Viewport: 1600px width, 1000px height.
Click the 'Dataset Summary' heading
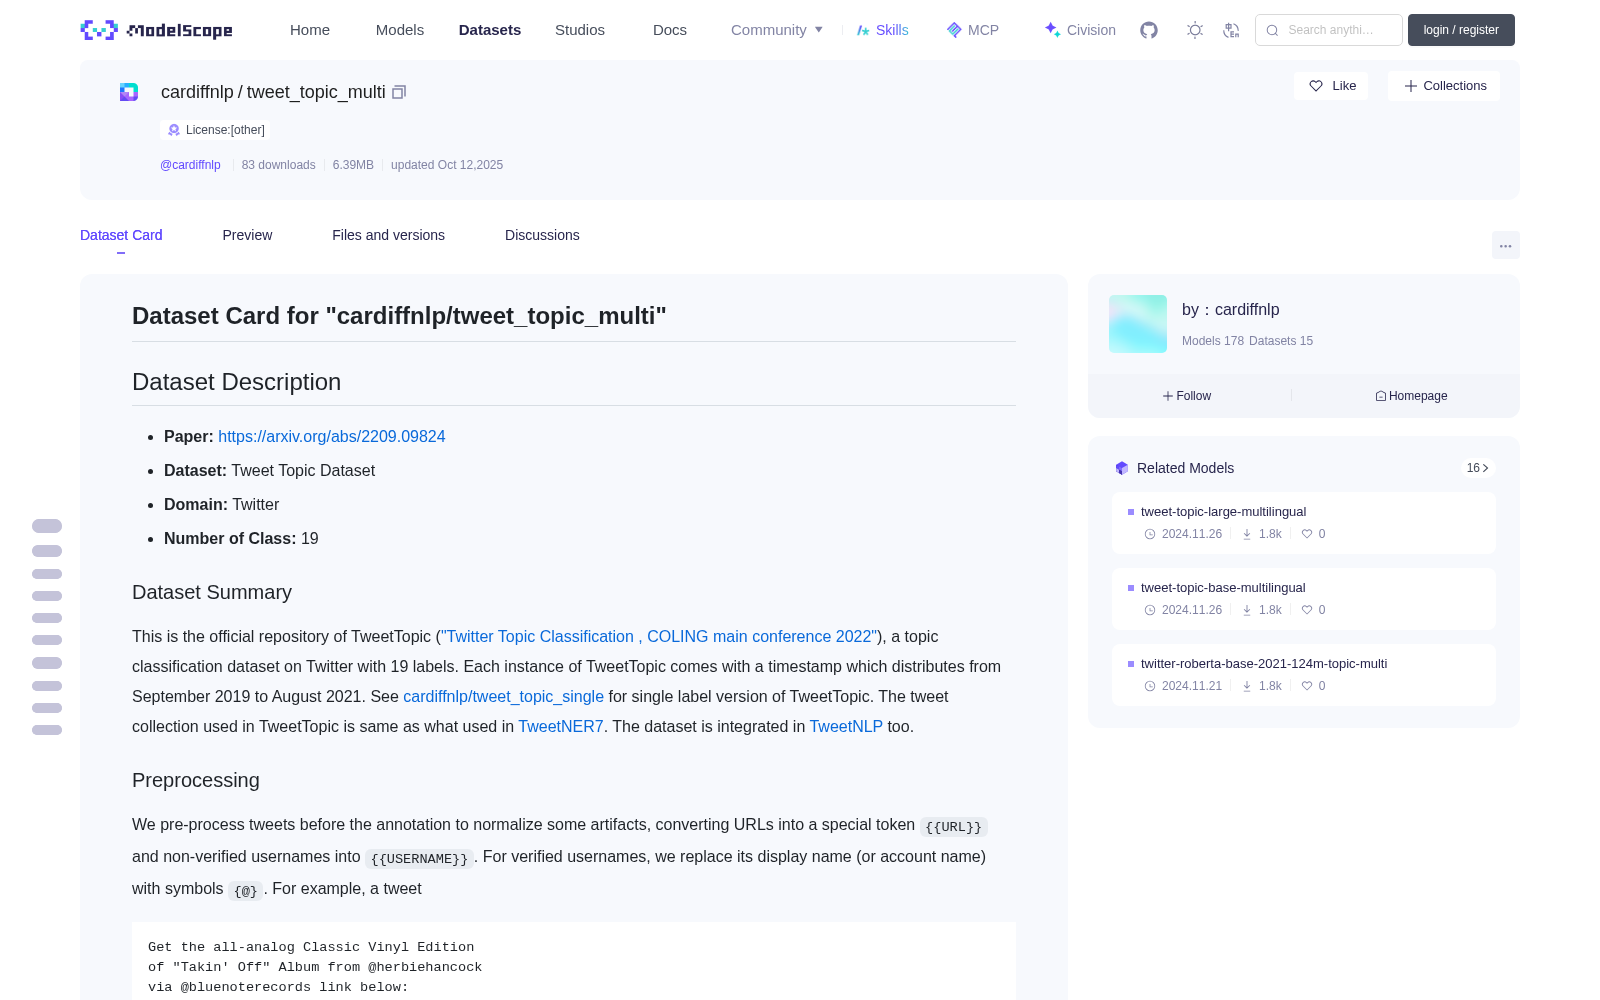click(212, 592)
